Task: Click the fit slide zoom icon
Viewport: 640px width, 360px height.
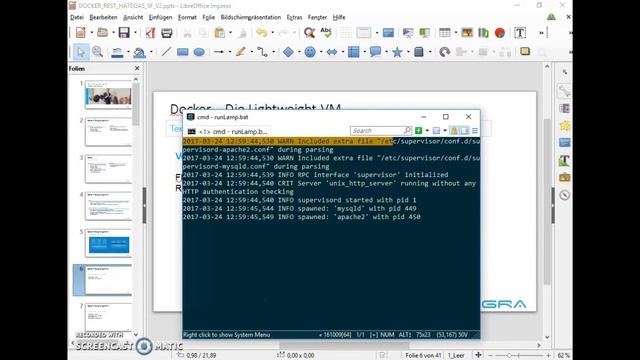Action: [x=478, y=355]
